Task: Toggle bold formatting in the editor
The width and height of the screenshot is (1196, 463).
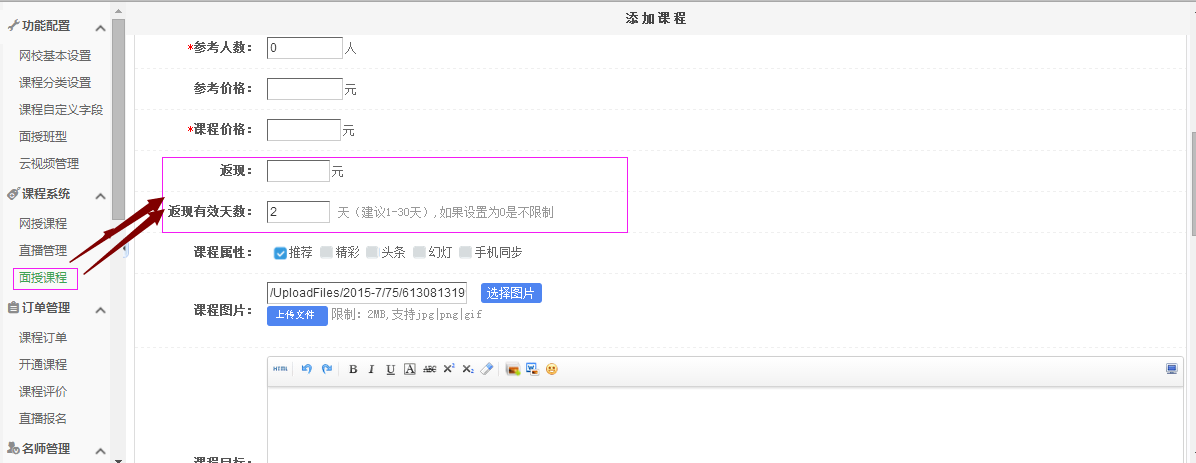Action: (353, 369)
